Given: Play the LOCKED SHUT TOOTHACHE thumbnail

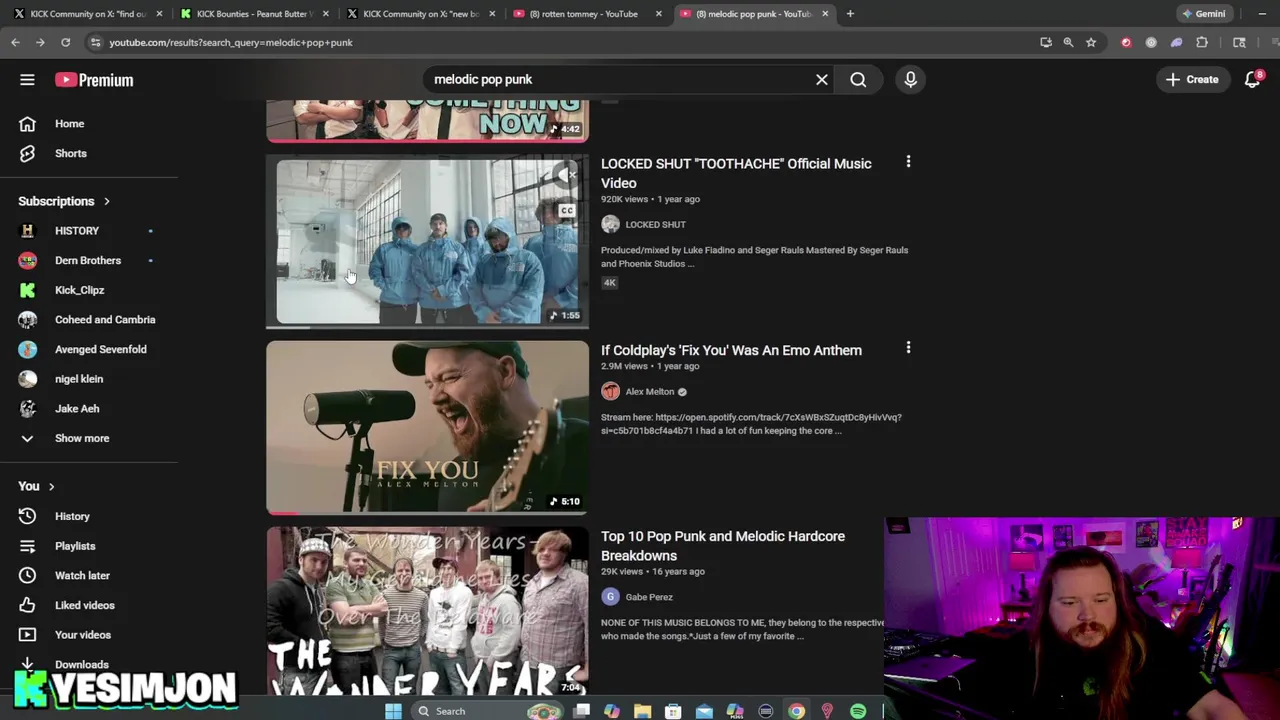Looking at the screenshot, I should coord(427,241).
